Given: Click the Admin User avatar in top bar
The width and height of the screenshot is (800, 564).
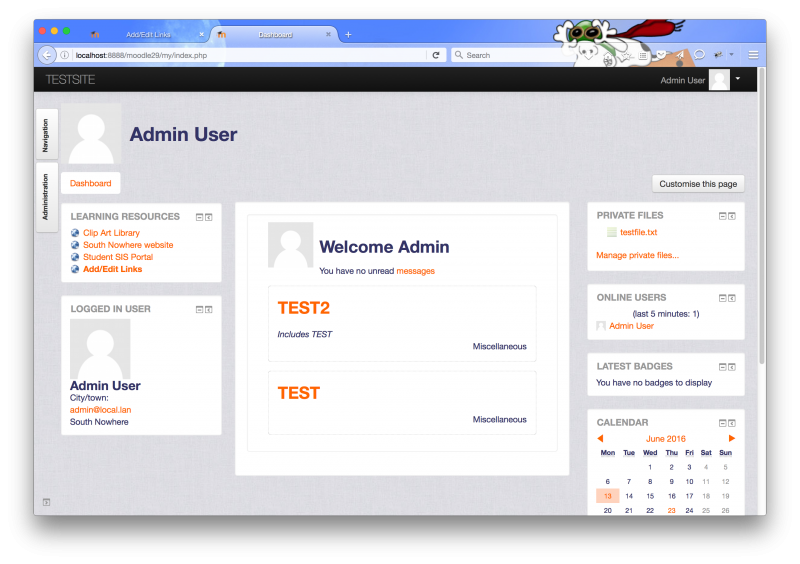Looking at the screenshot, I should click(719, 80).
